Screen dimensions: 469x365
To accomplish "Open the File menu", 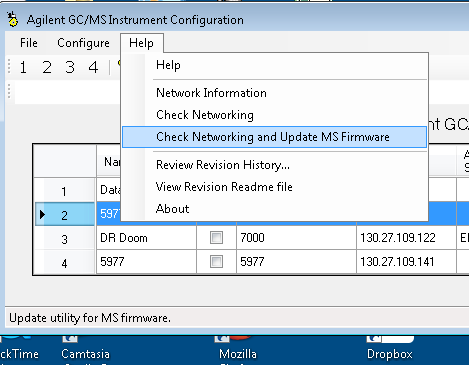I will point(29,43).
